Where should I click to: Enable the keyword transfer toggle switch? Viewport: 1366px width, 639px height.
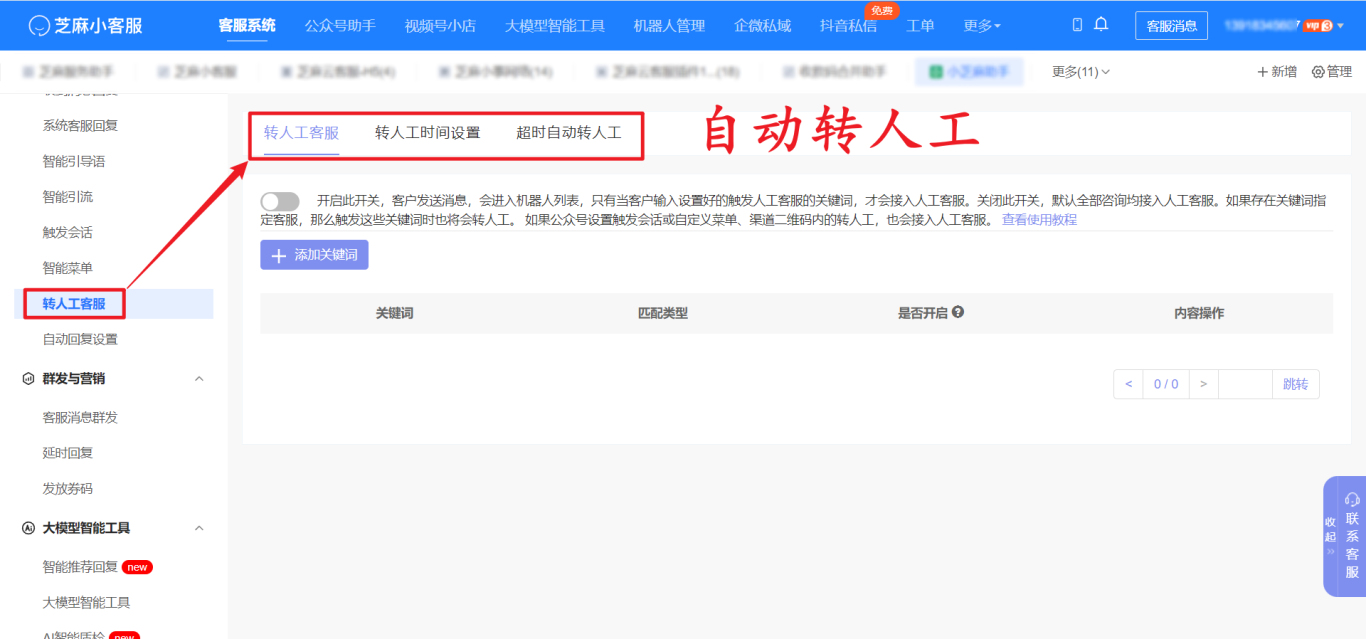click(280, 201)
